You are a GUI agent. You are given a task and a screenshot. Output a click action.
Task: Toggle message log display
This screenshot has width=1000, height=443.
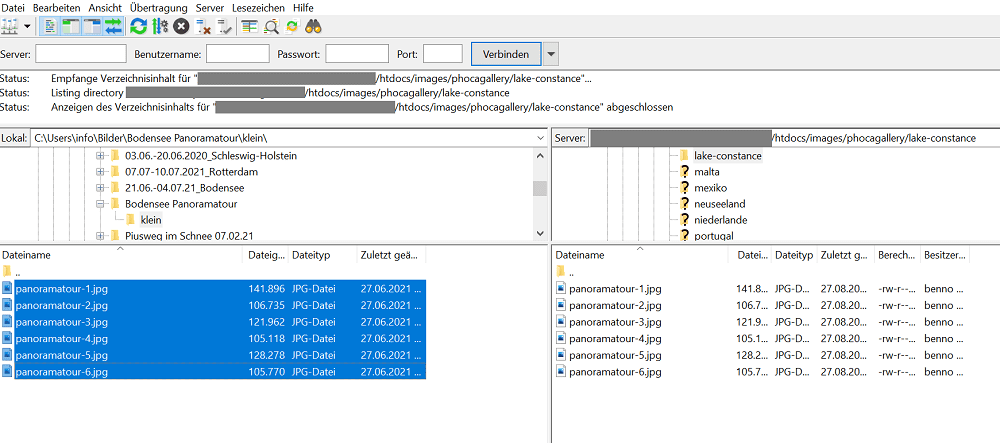pyautogui.click(x=51, y=26)
